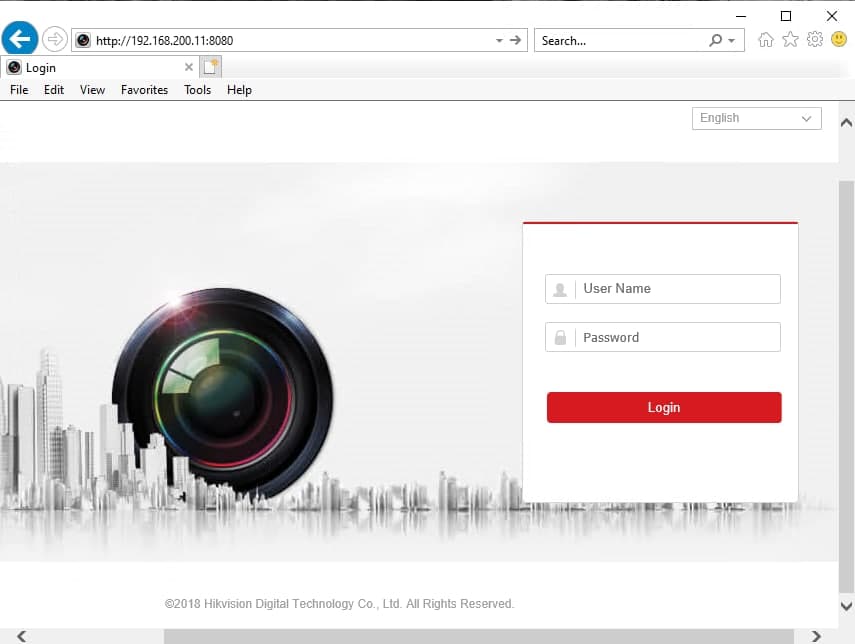Open the Help menu
The width and height of the screenshot is (855, 644).
point(239,90)
